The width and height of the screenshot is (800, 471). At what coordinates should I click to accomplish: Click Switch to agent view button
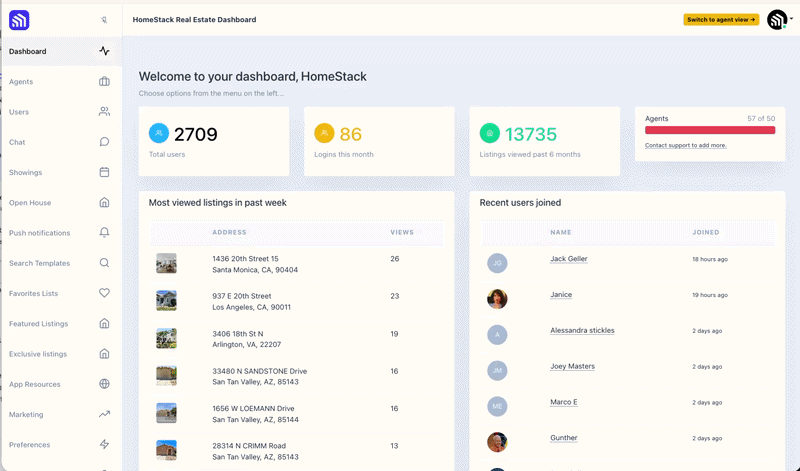tap(721, 19)
